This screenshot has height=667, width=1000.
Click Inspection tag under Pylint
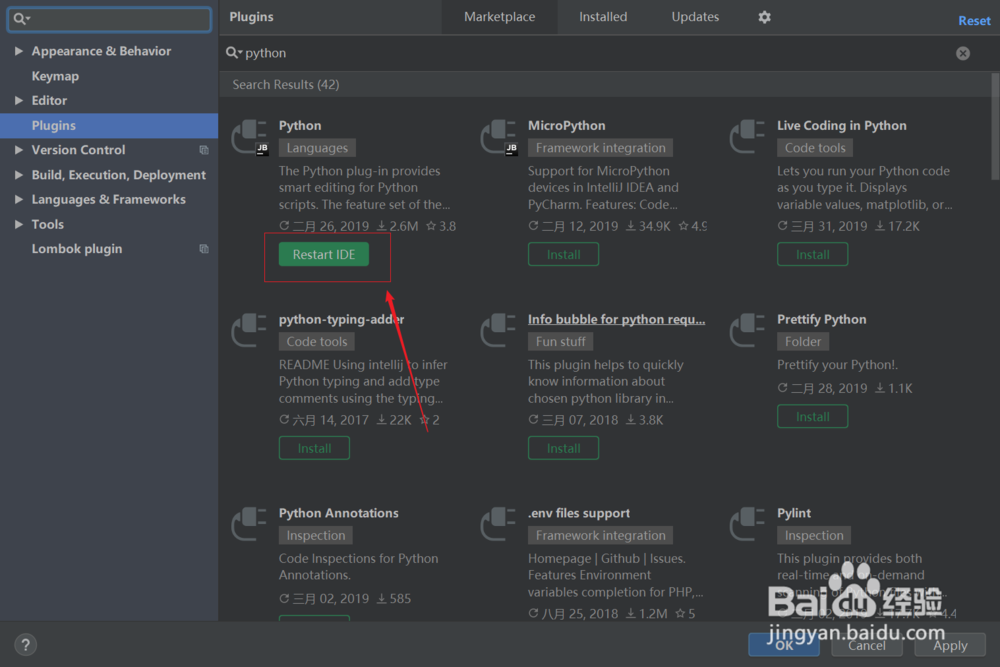coord(814,536)
